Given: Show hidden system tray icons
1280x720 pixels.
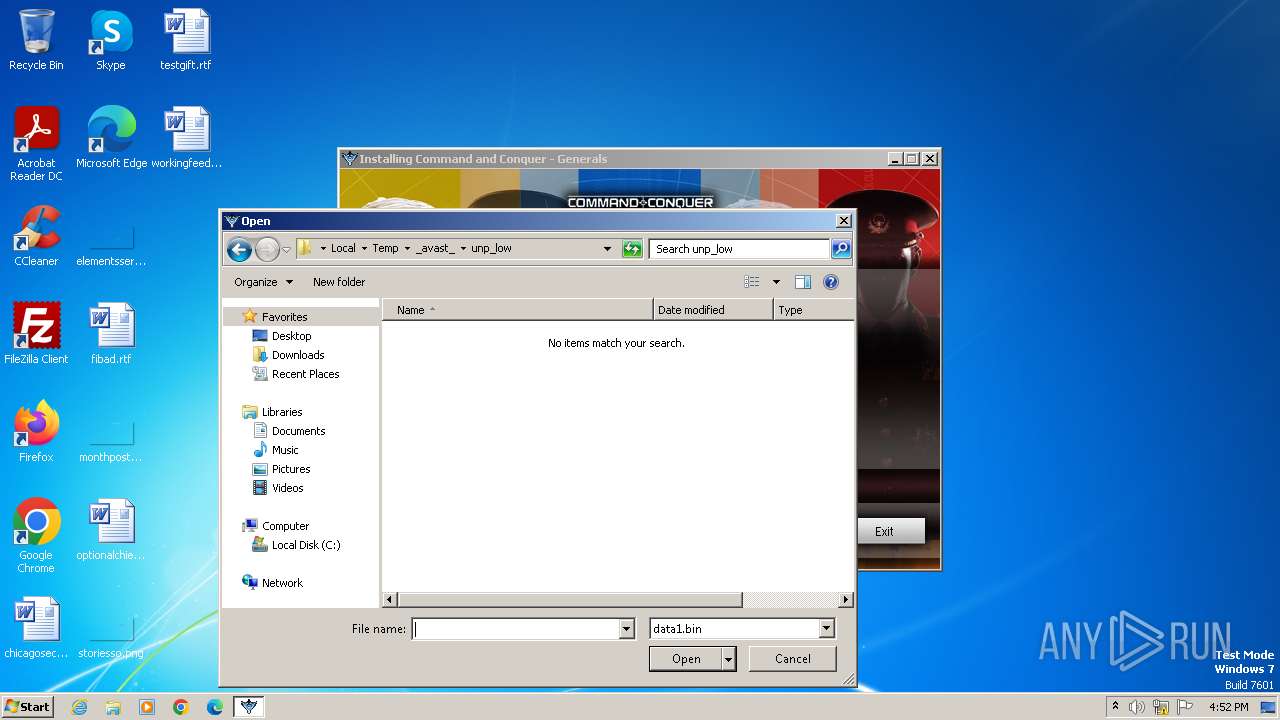Looking at the screenshot, I should click(x=1115, y=706).
